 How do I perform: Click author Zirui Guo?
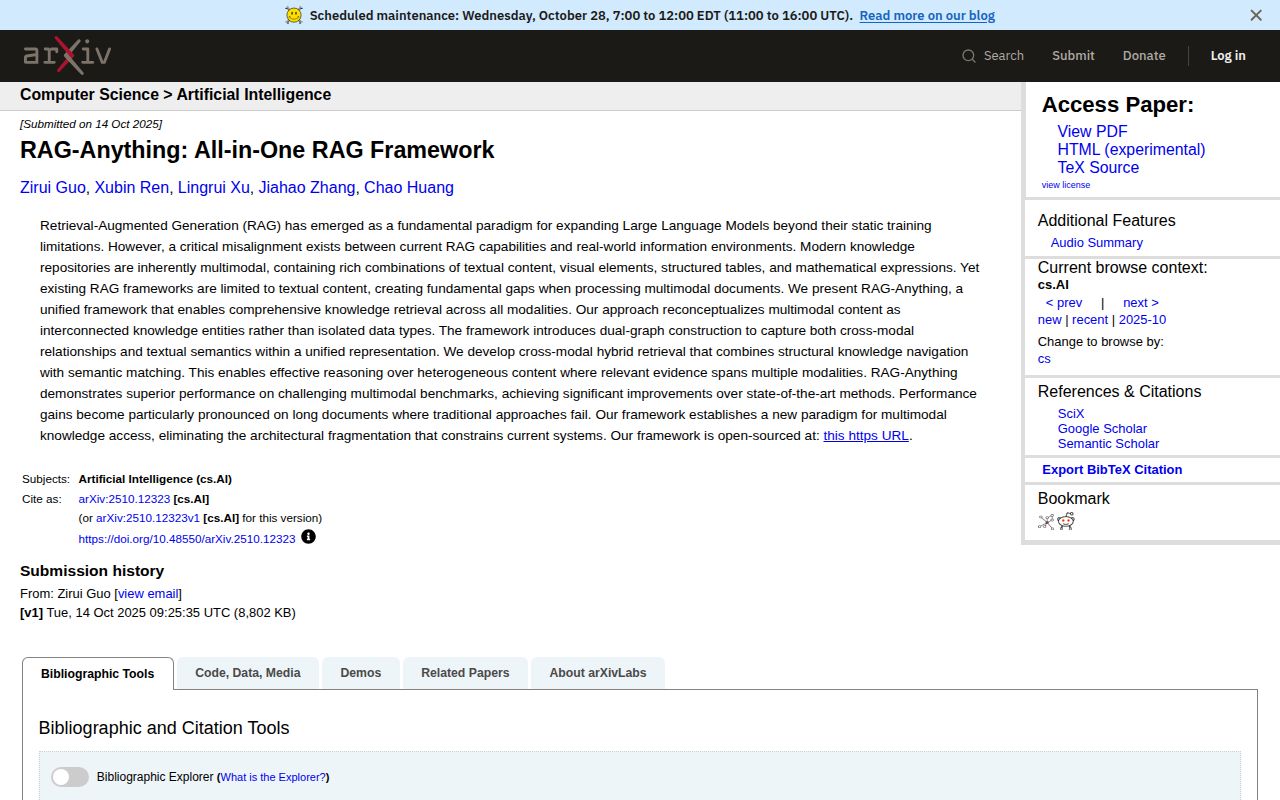tap(53, 187)
